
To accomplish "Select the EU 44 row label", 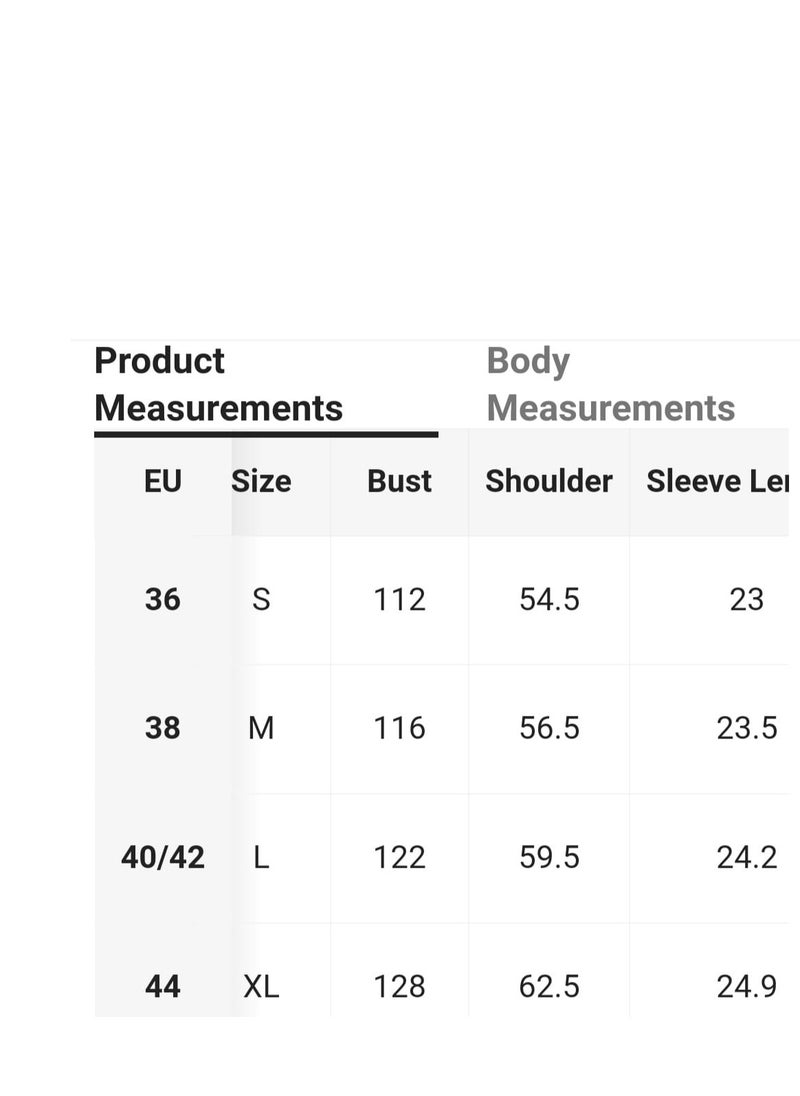I will (163, 987).
